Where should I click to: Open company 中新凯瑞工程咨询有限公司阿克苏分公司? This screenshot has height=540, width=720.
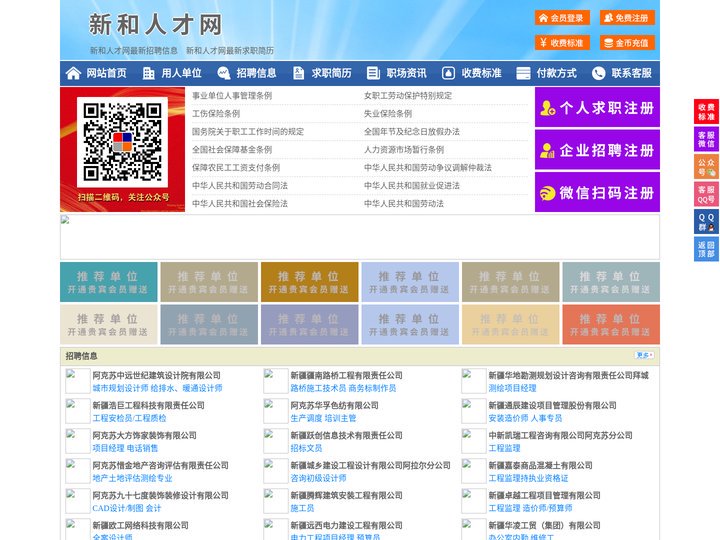tap(560, 435)
